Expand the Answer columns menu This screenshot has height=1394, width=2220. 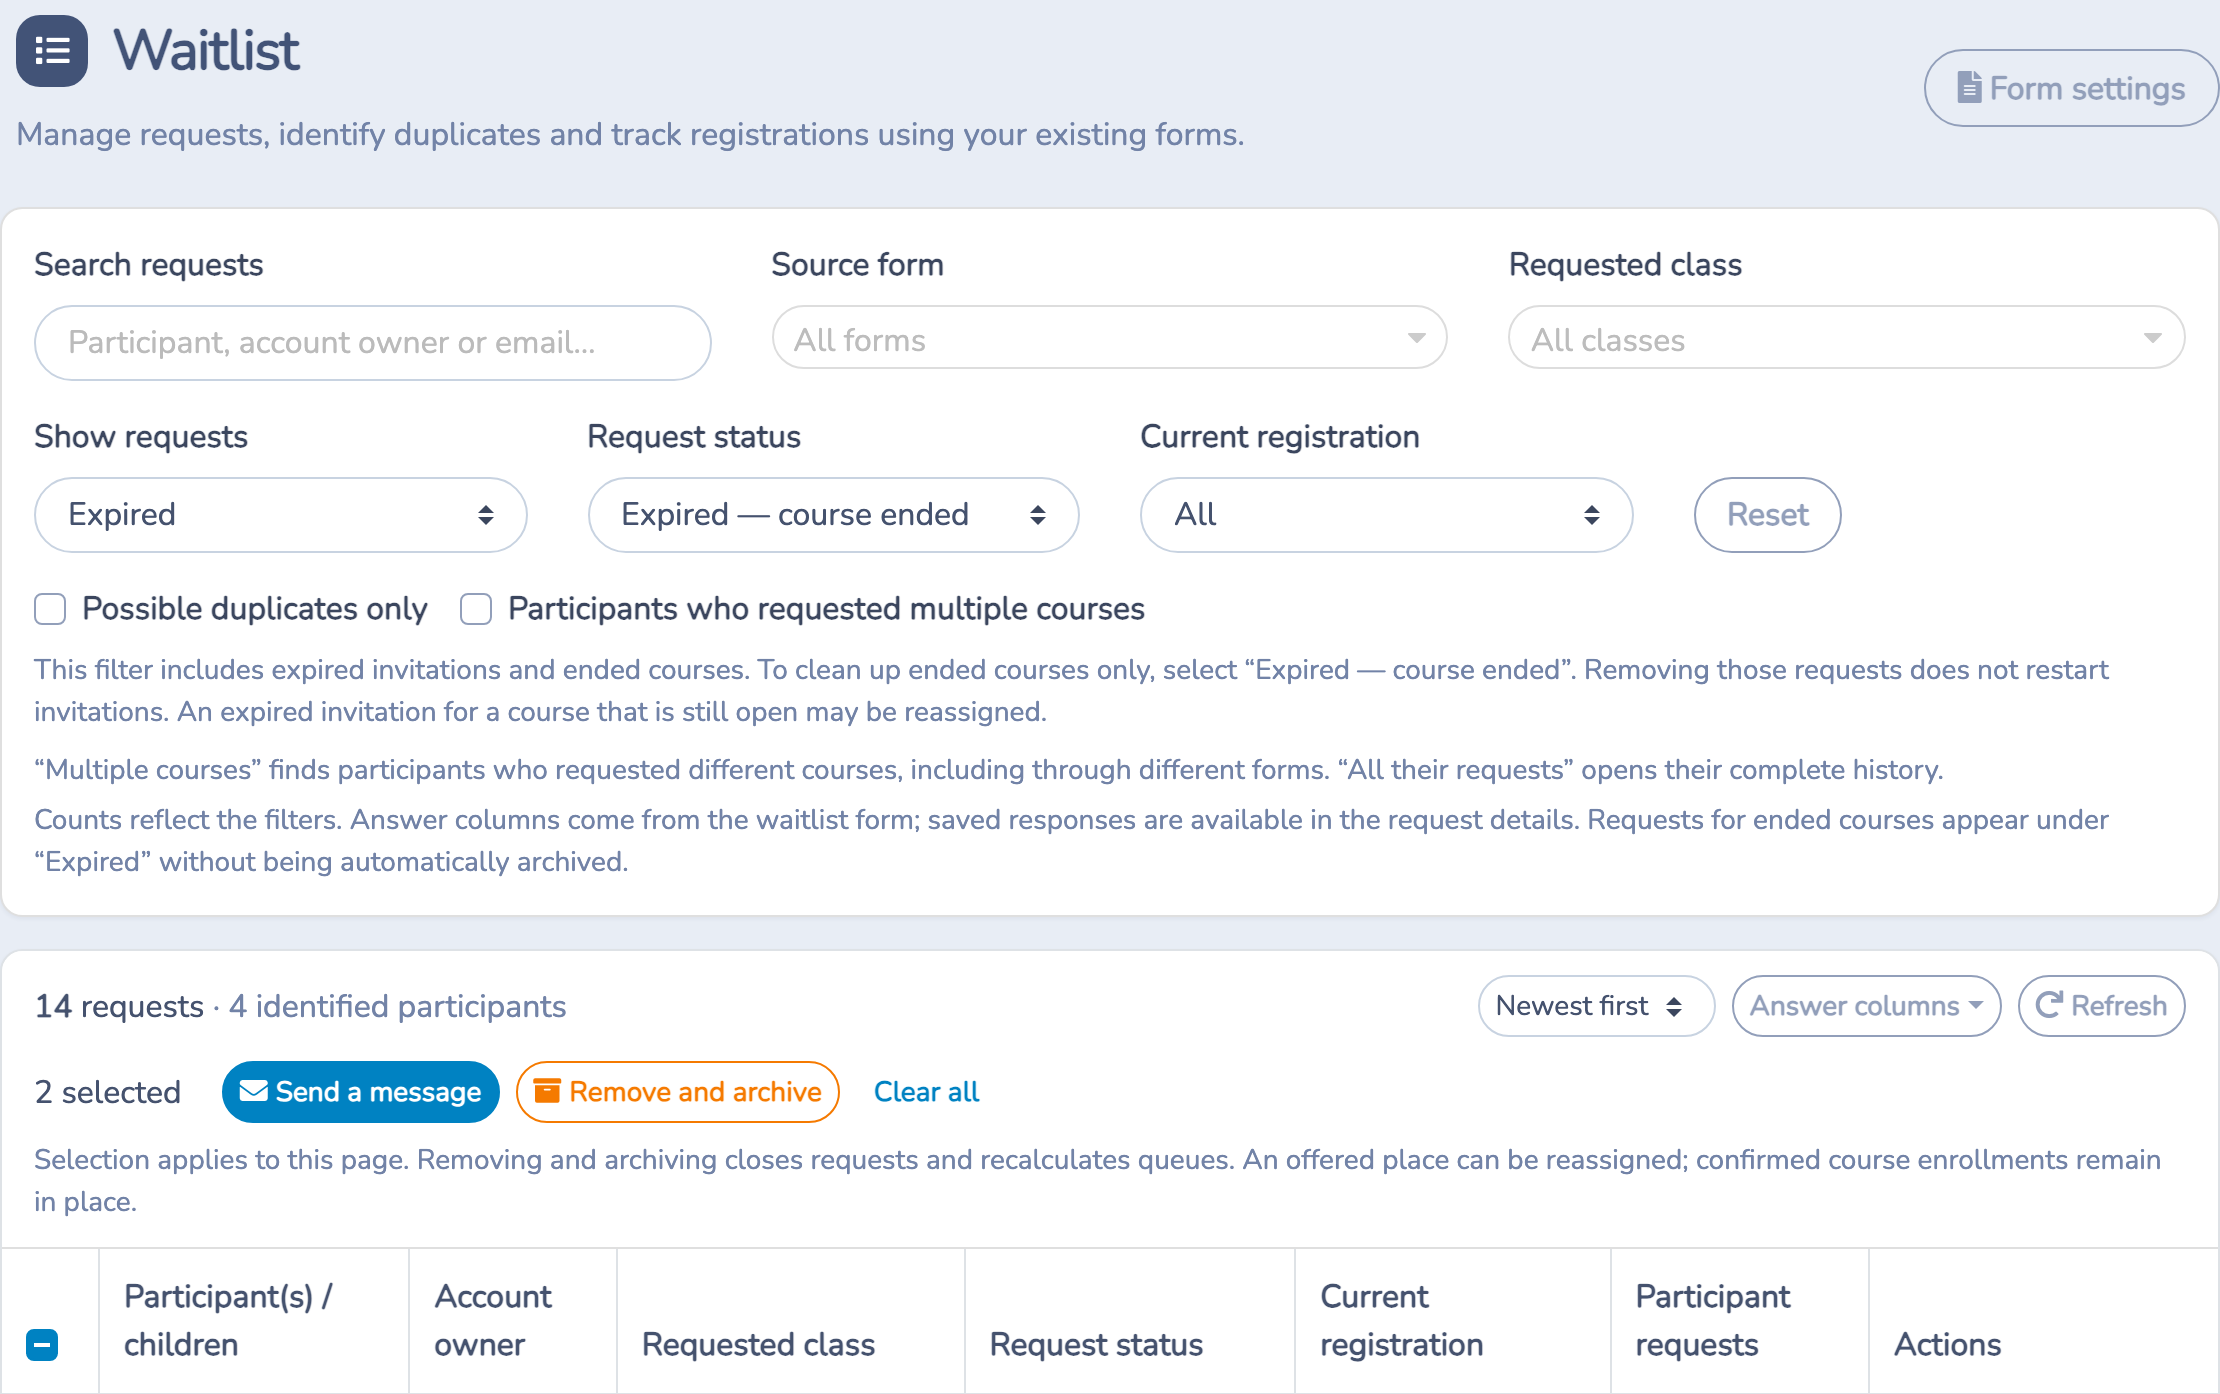point(1866,1006)
